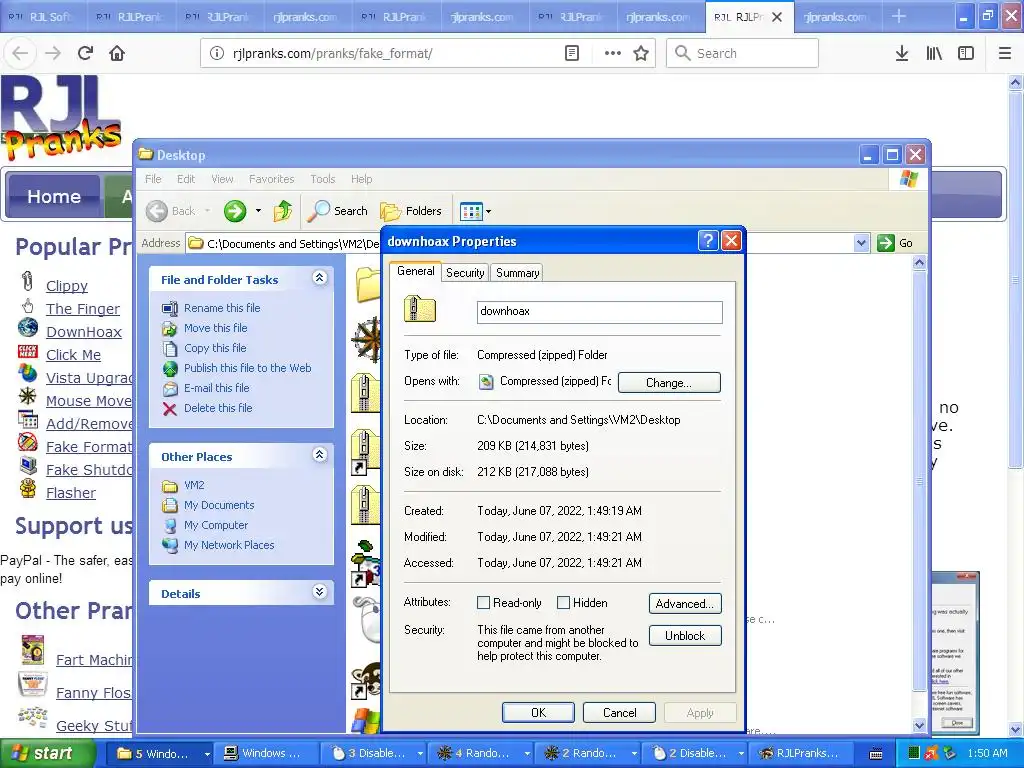Image resolution: width=1024 pixels, height=768 pixels.
Task: Click Advanced... attributes button
Action: pyautogui.click(x=684, y=603)
